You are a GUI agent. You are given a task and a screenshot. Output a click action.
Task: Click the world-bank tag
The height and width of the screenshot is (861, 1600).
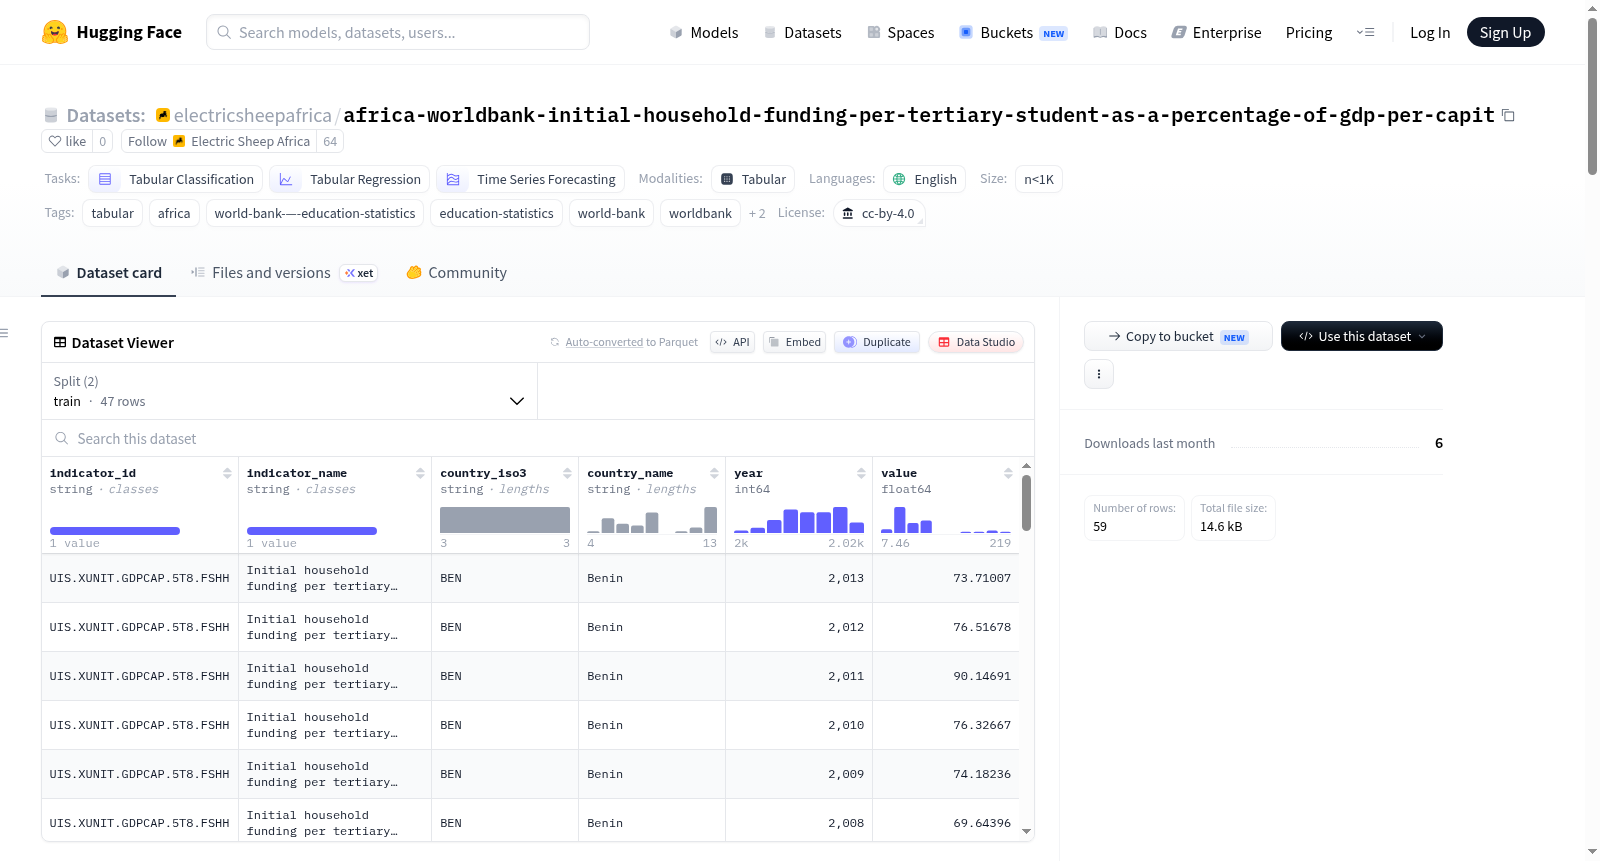[x=611, y=213]
